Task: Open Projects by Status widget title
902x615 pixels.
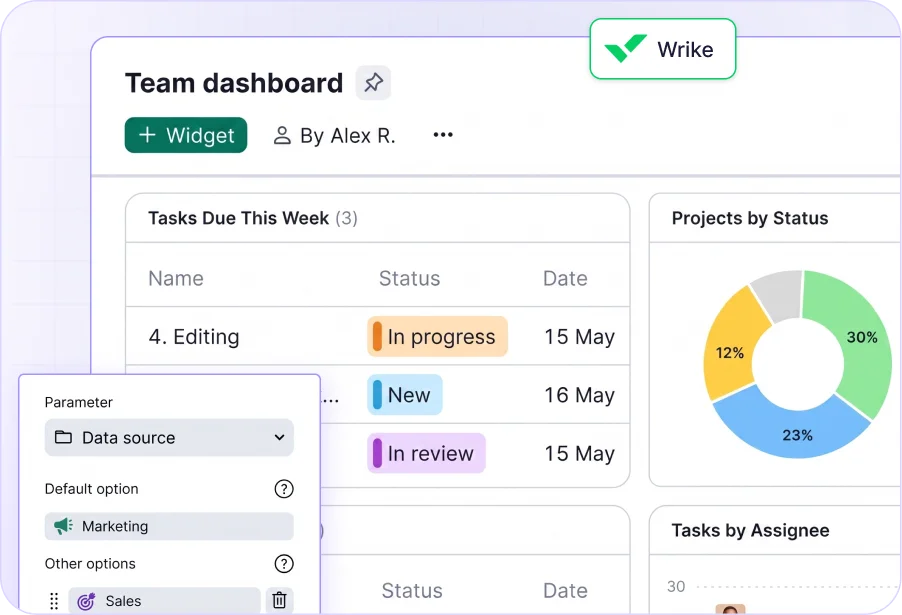Action: pyautogui.click(x=750, y=218)
